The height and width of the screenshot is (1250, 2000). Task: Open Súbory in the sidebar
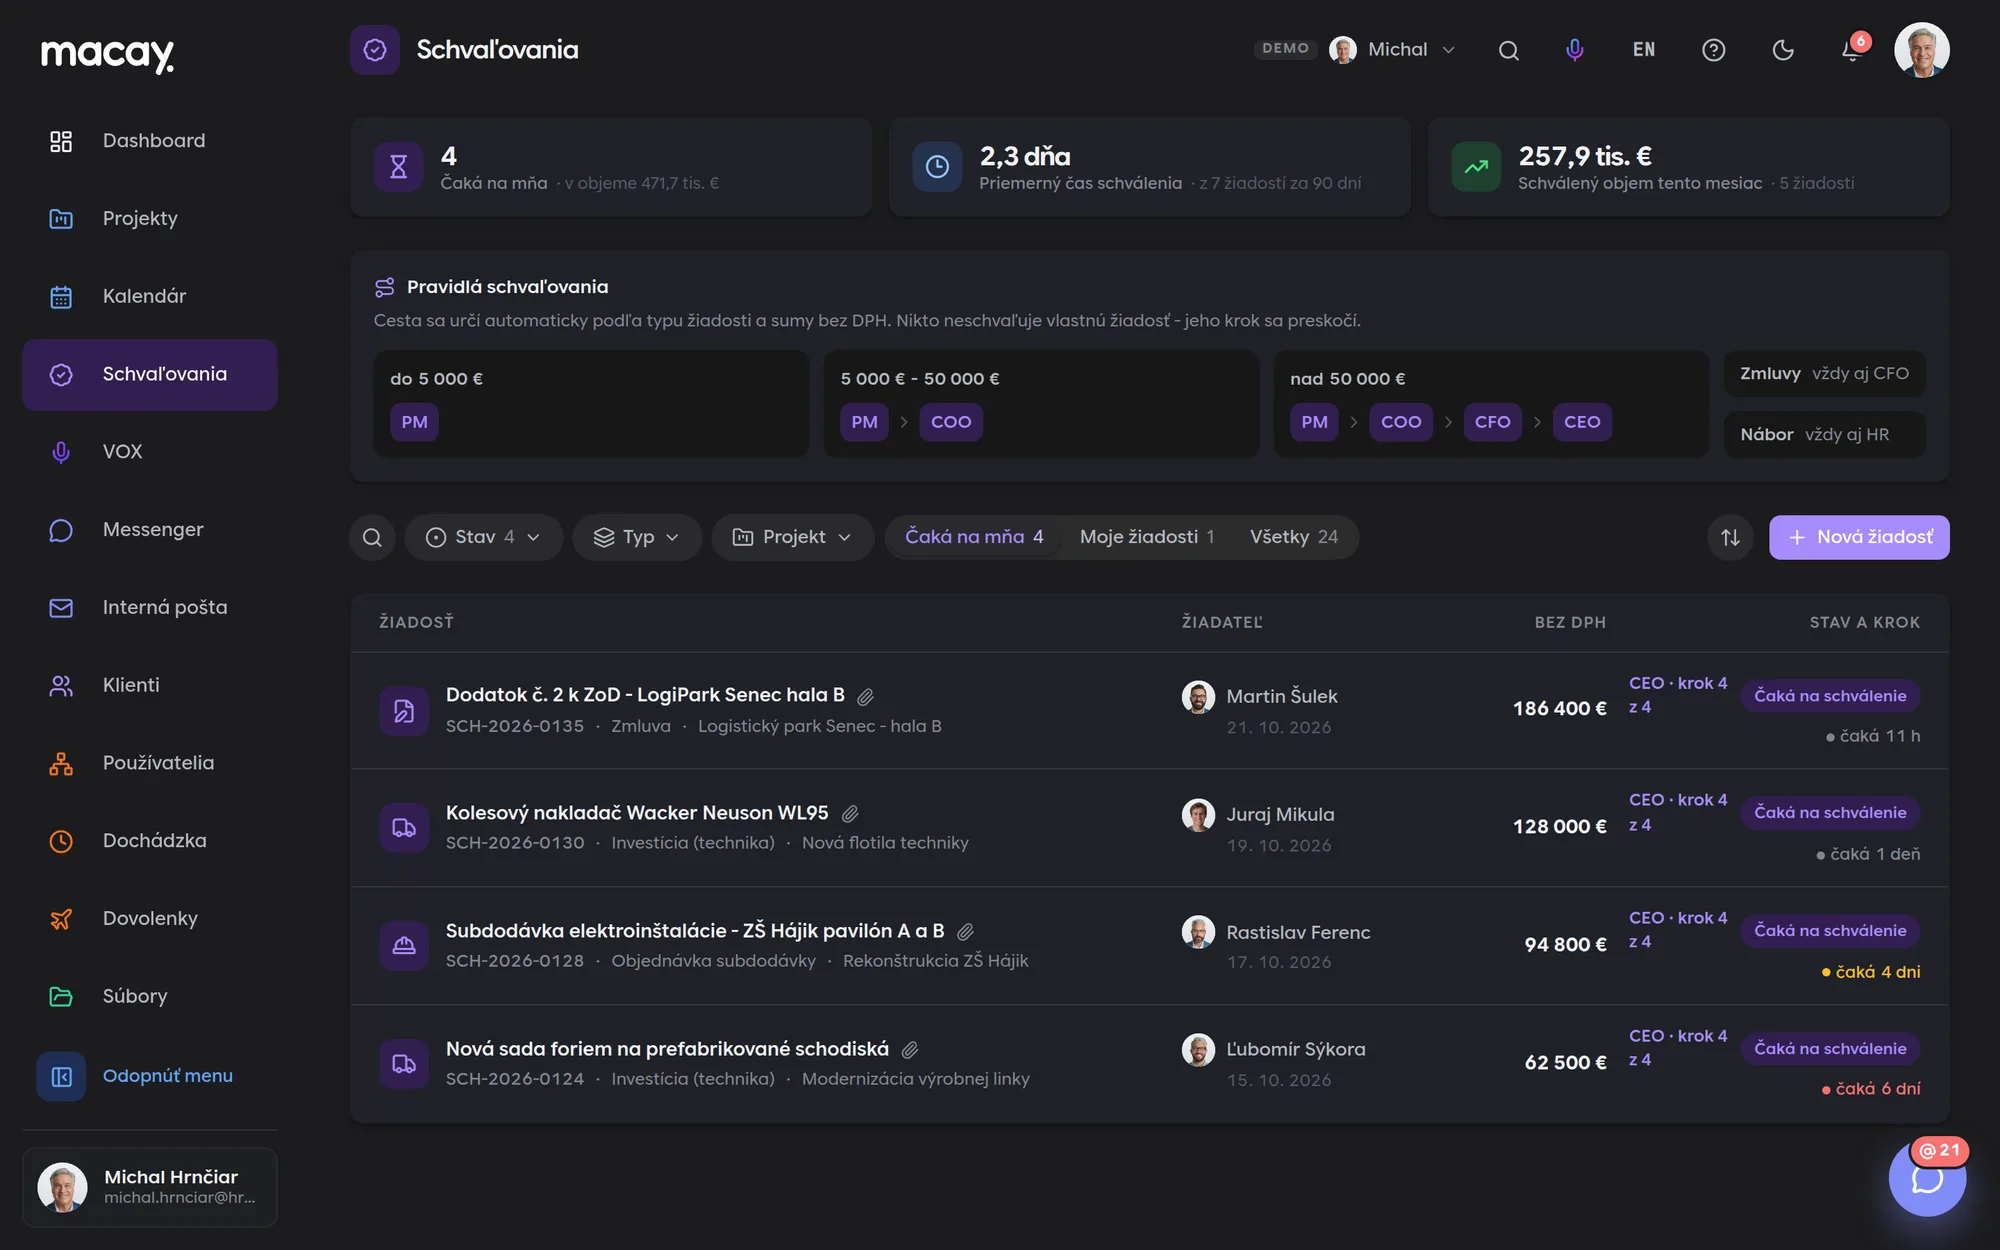[x=150, y=997]
